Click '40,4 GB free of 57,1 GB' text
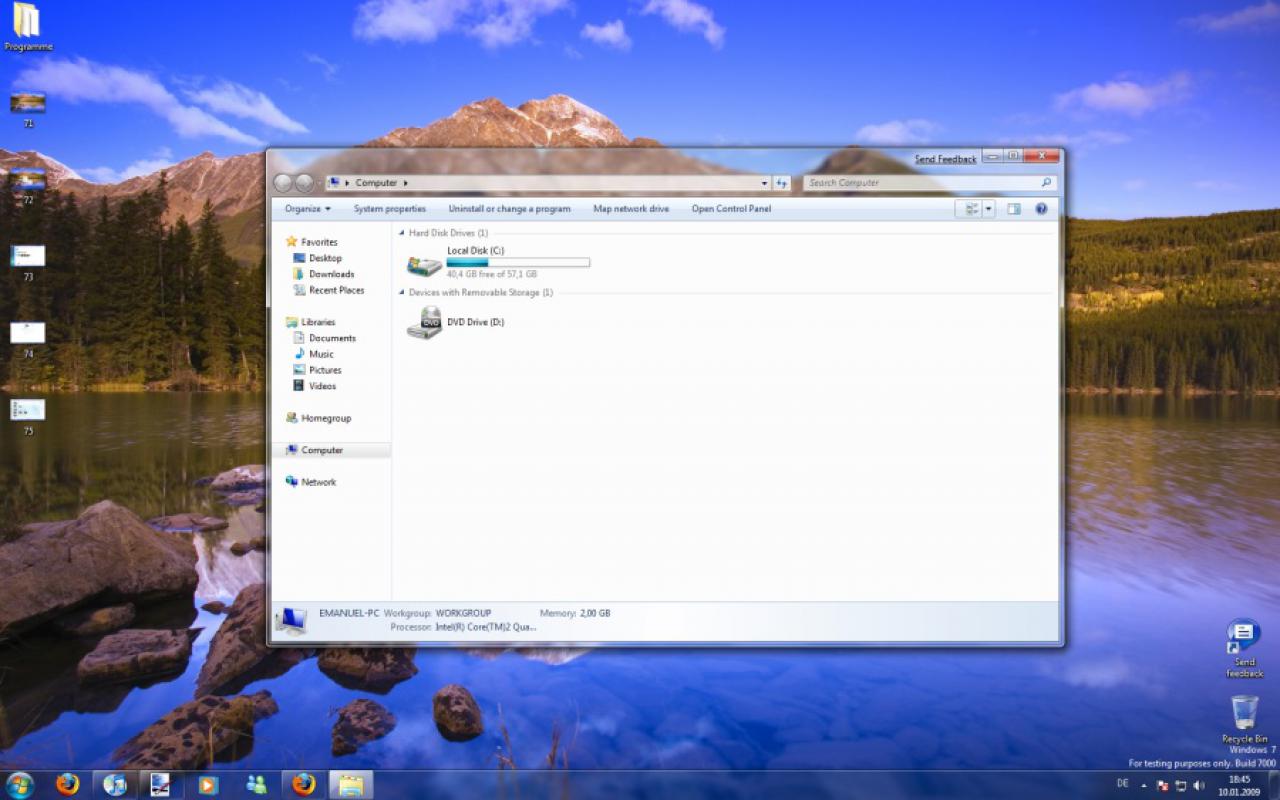Image resolution: width=1280 pixels, height=800 pixels. coord(492,273)
